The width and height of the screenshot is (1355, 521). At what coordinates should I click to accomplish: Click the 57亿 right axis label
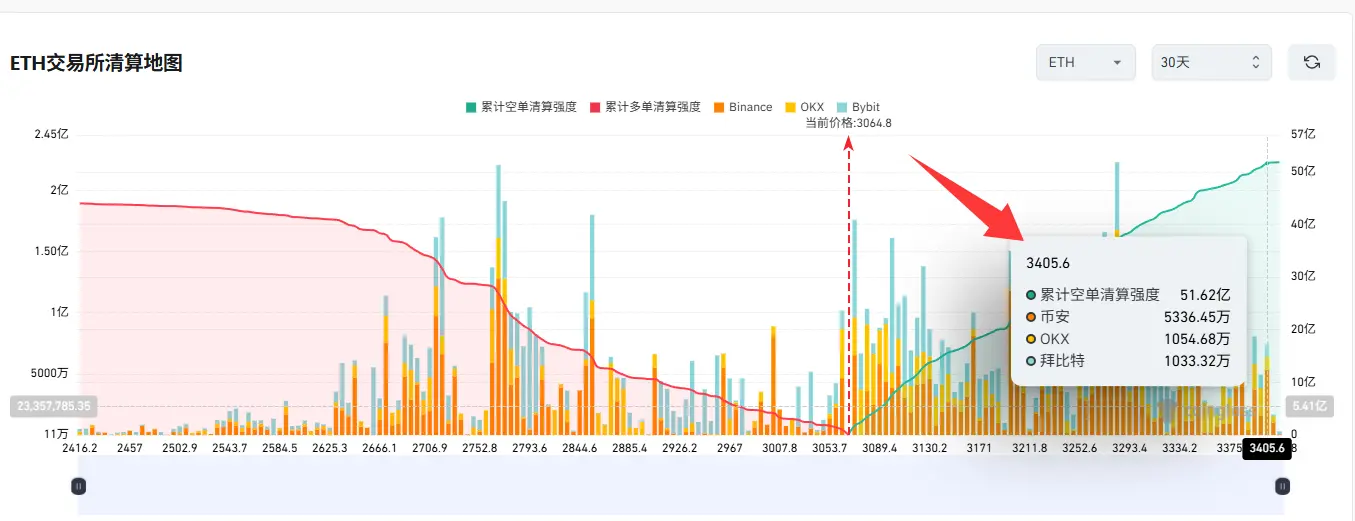(1303, 135)
